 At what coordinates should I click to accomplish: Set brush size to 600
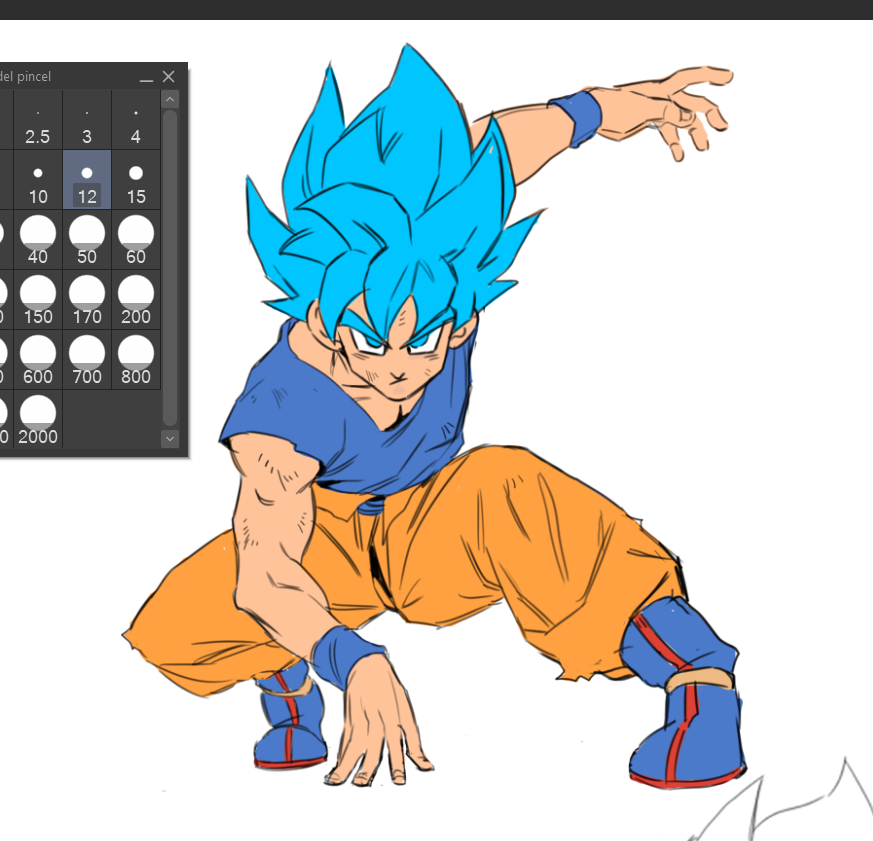(x=38, y=360)
